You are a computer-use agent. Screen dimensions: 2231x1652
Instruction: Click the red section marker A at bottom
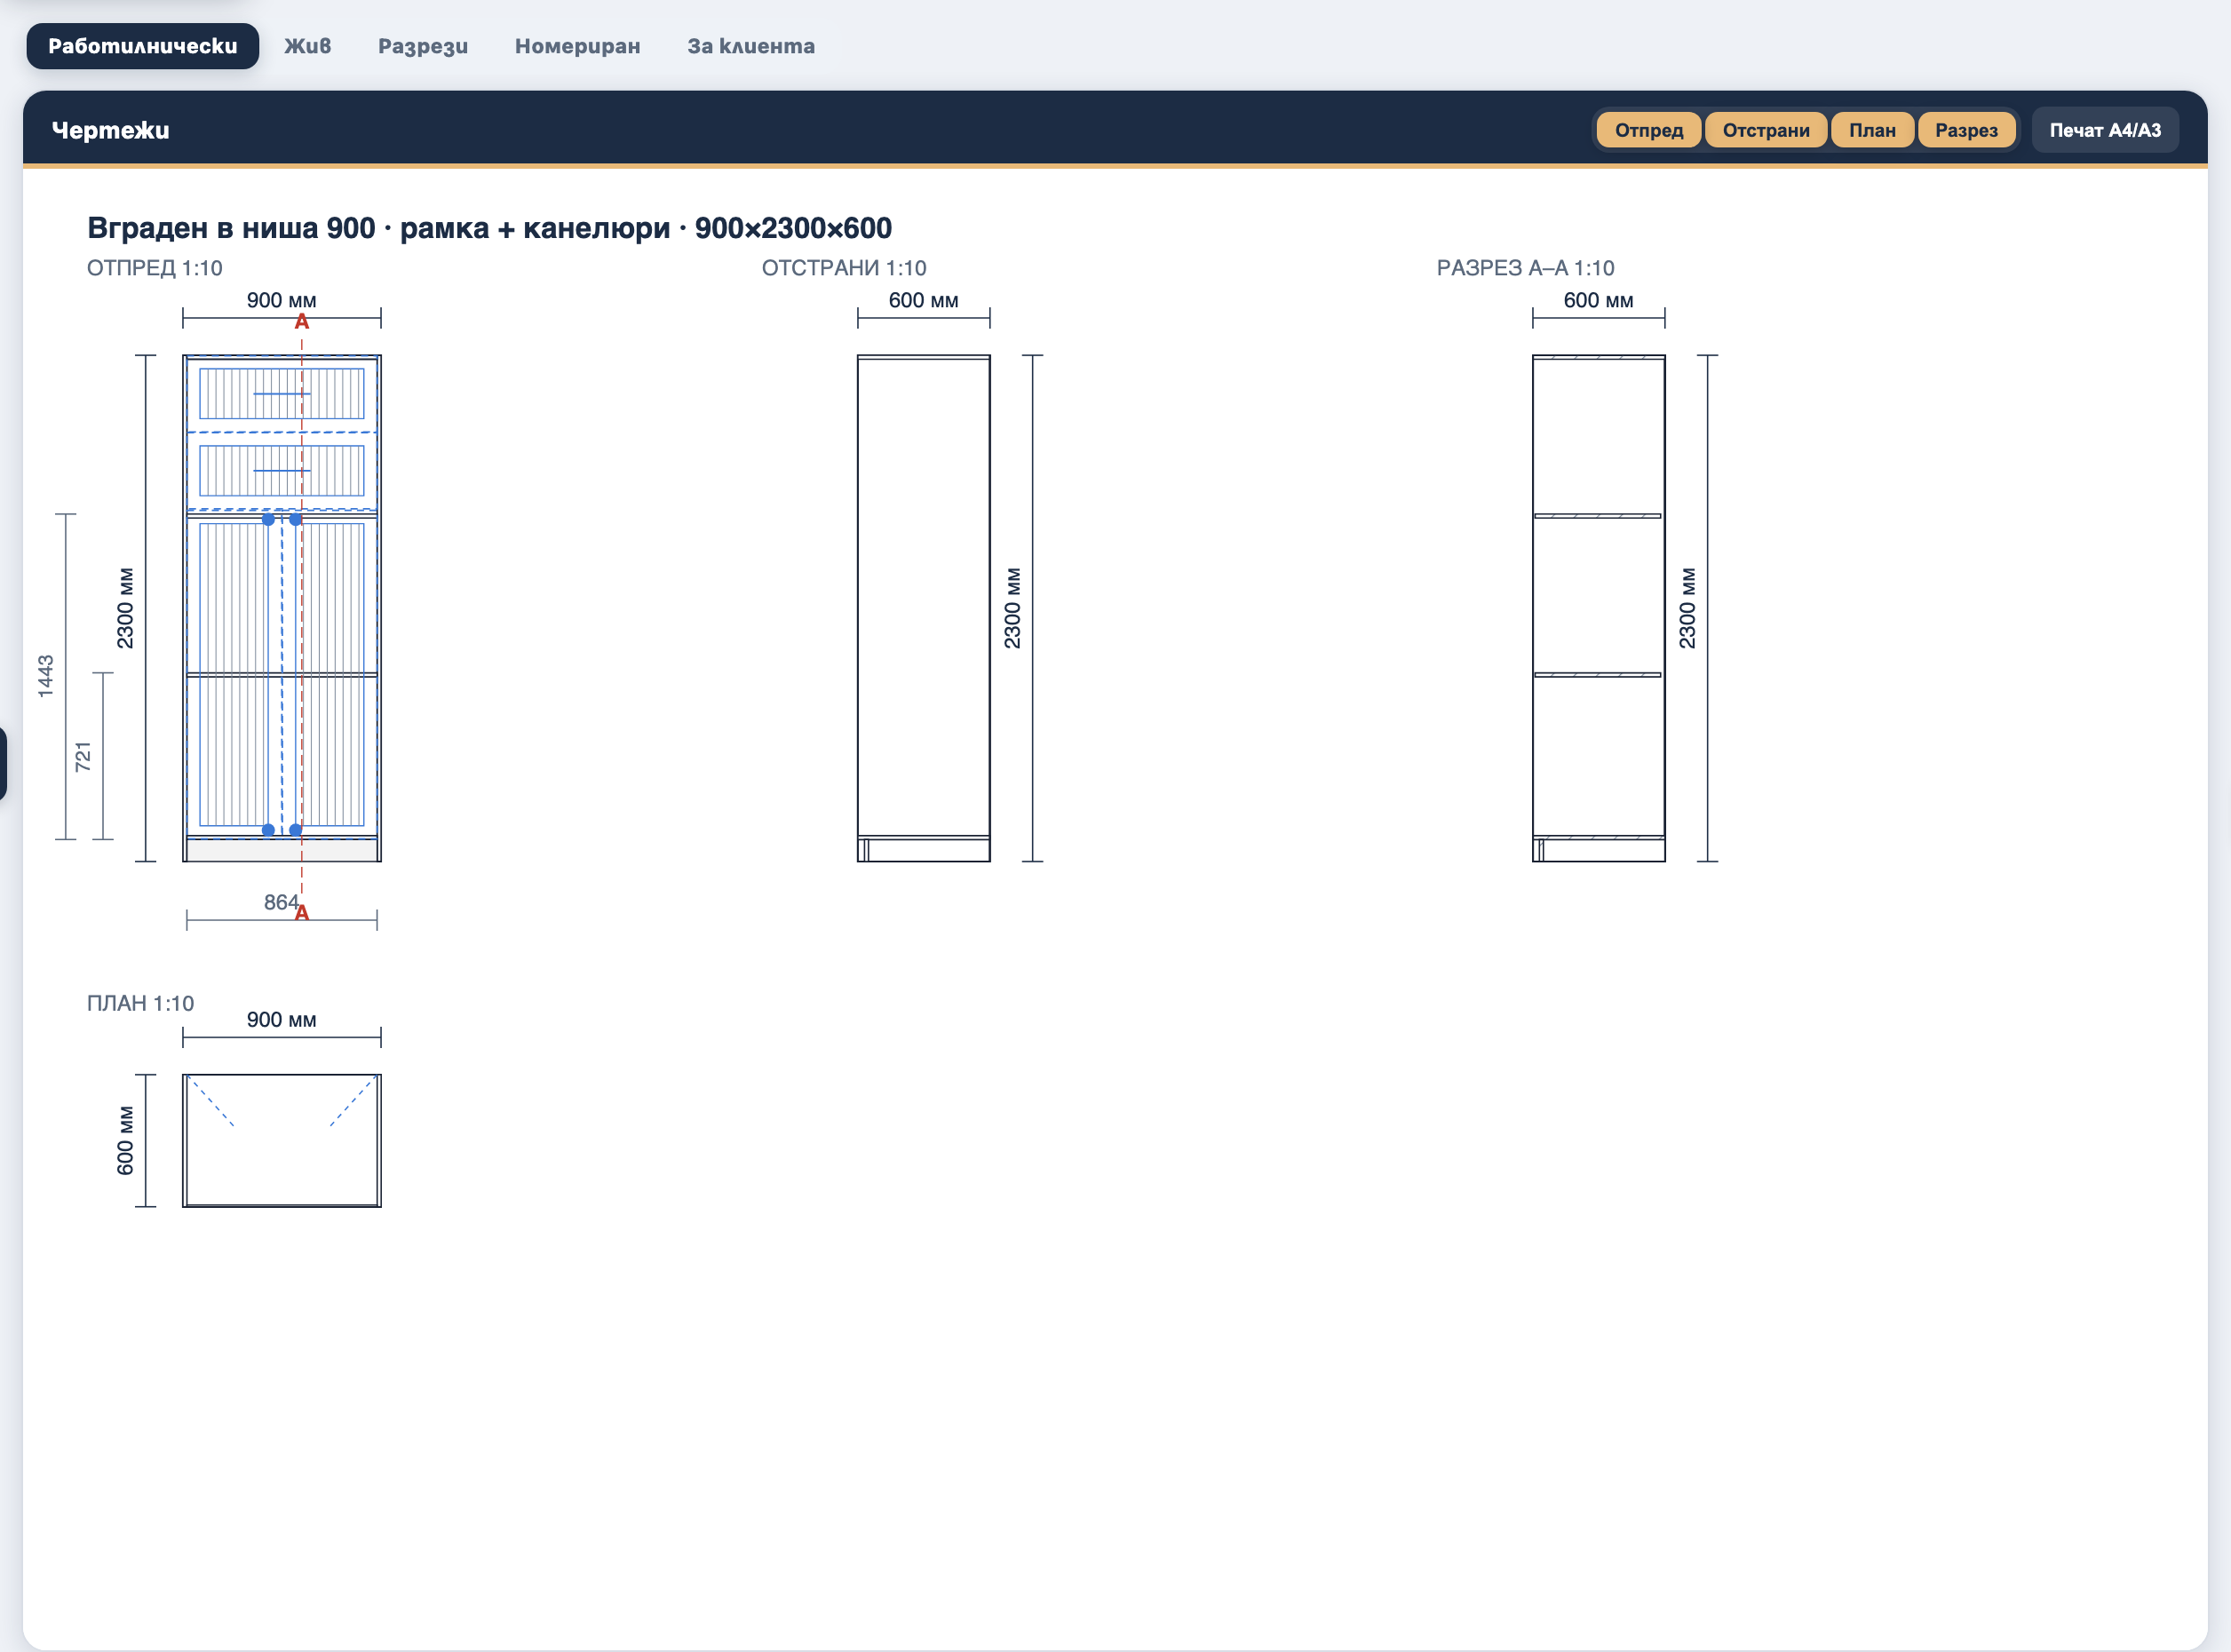coord(302,913)
